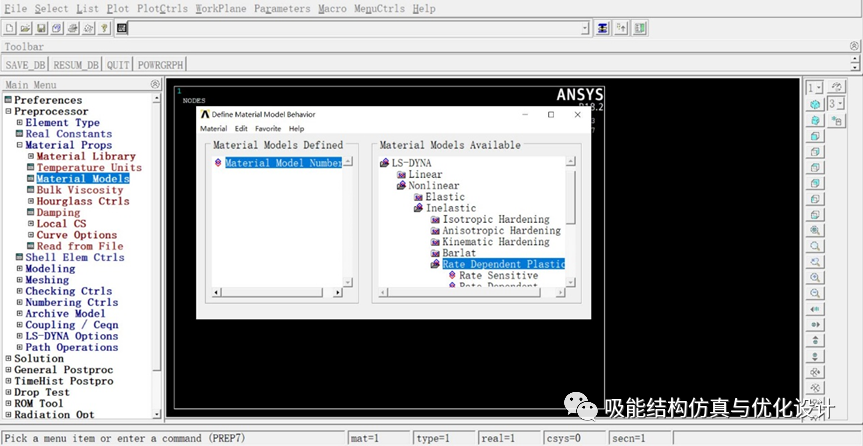The height and width of the screenshot is (446, 863).
Task: Click the Save Analysis floppy icon
Action: coord(41,28)
